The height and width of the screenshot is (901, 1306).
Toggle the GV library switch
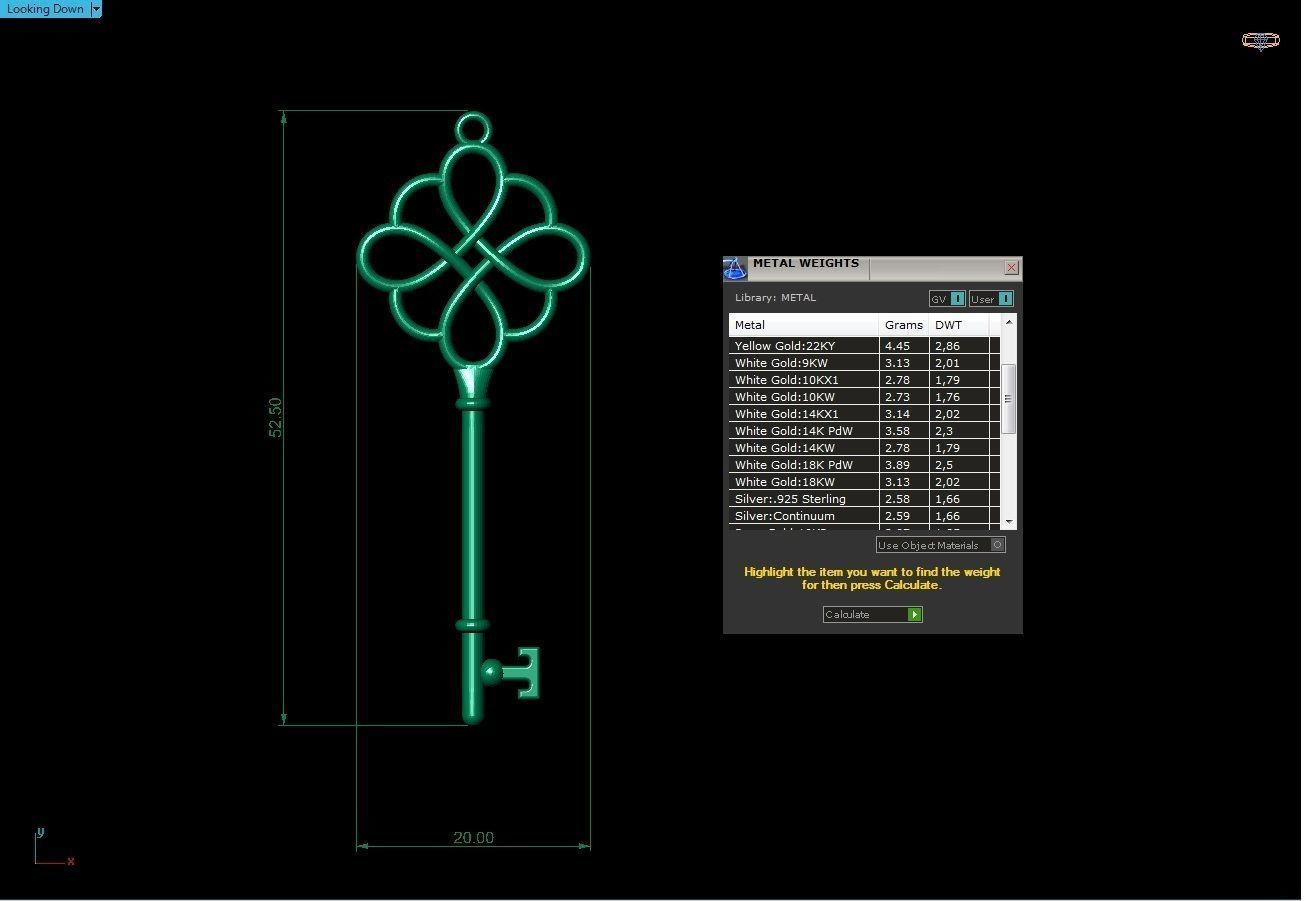[x=957, y=299]
